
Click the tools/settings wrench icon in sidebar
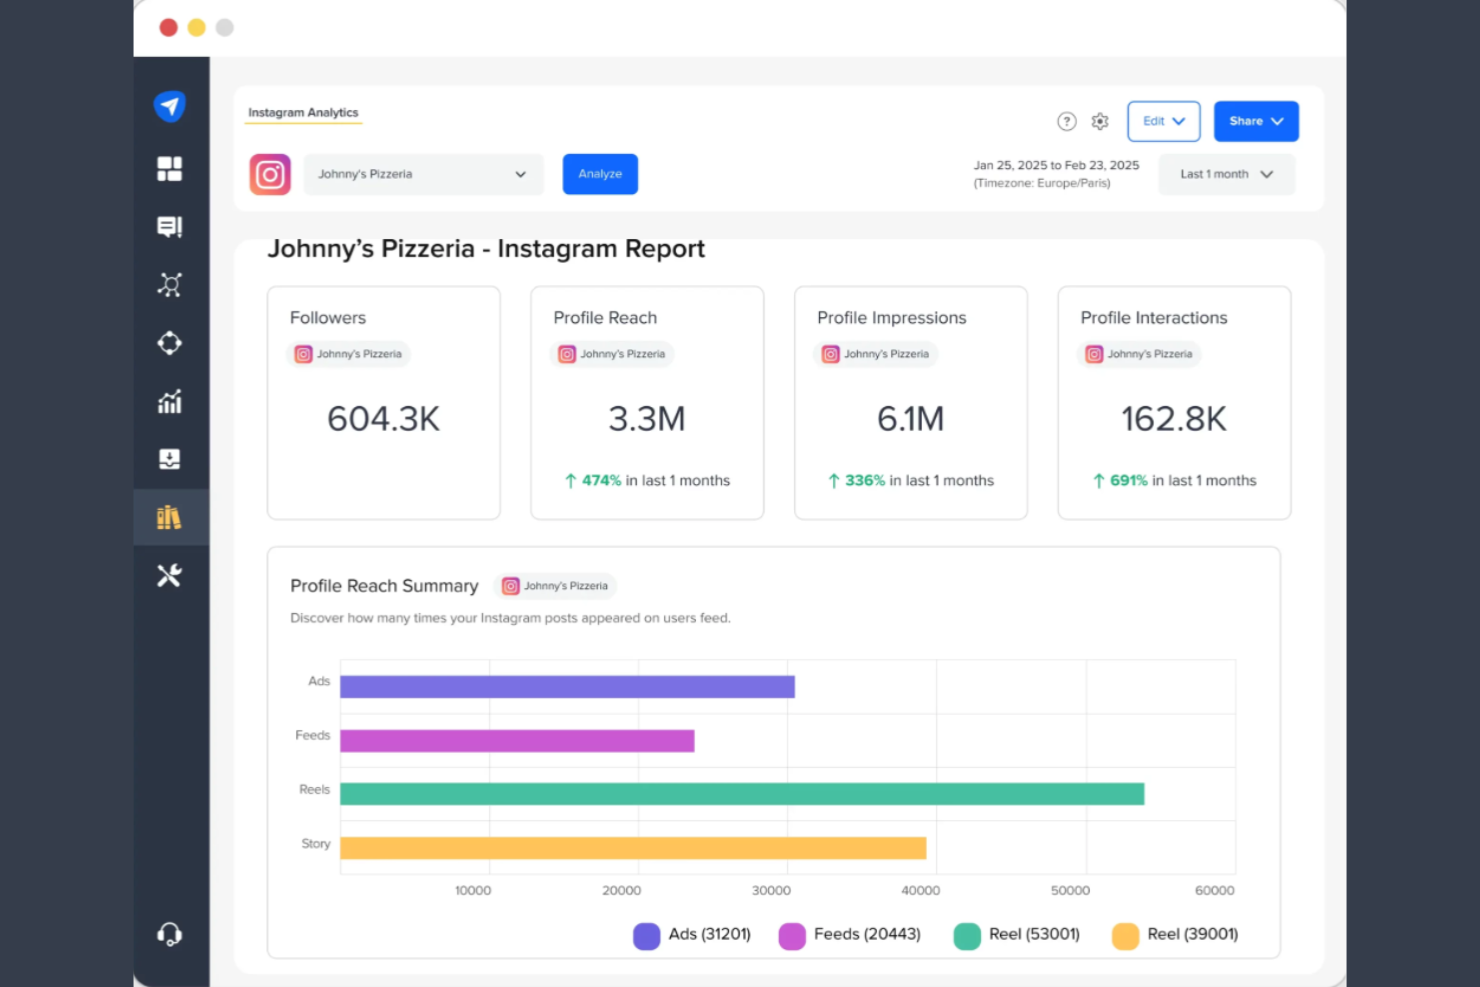tap(170, 575)
